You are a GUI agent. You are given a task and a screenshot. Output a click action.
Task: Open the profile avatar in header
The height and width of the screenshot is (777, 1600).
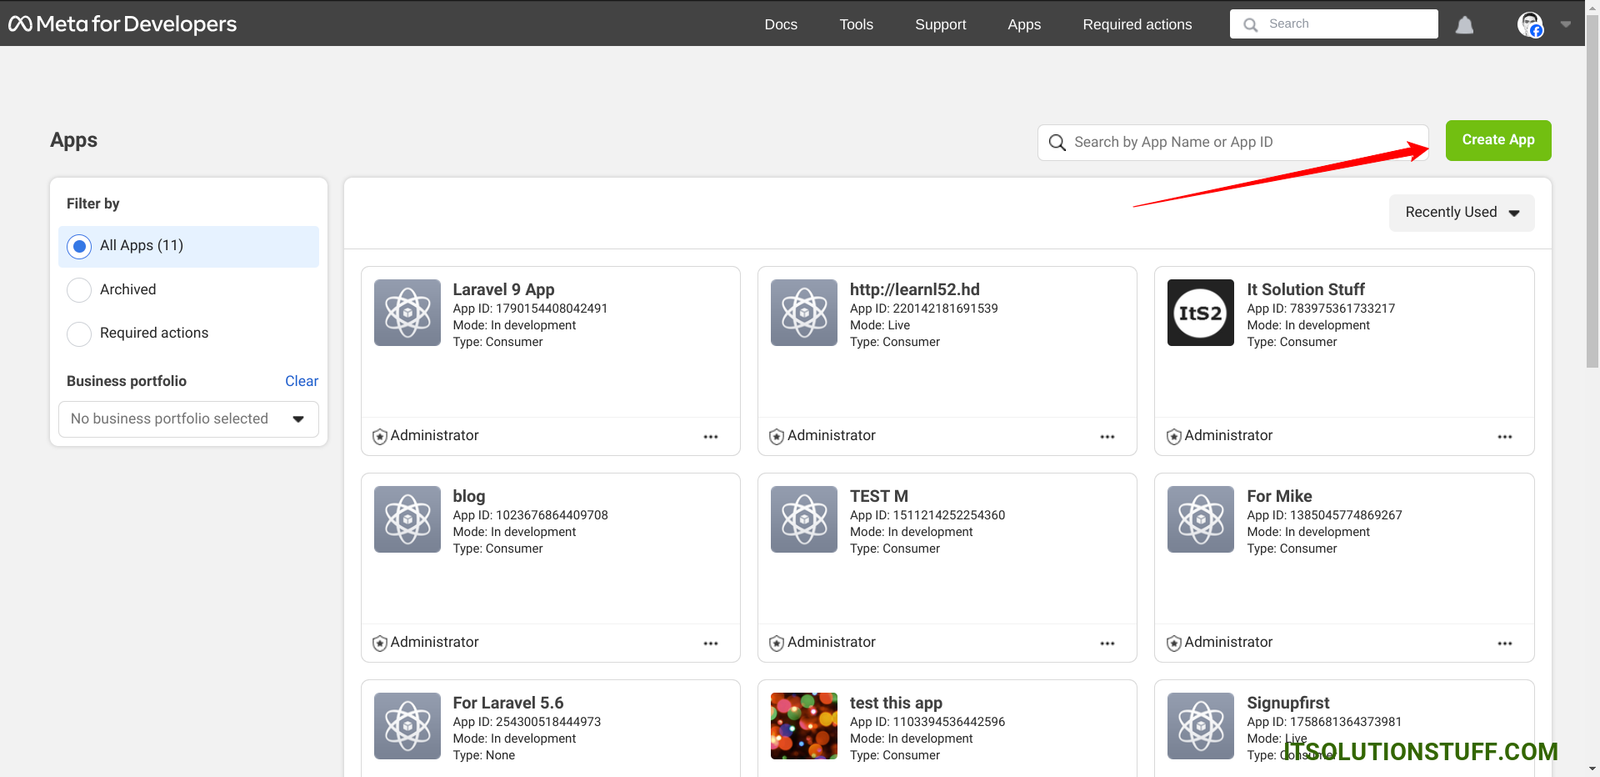click(x=1529, y=24)
